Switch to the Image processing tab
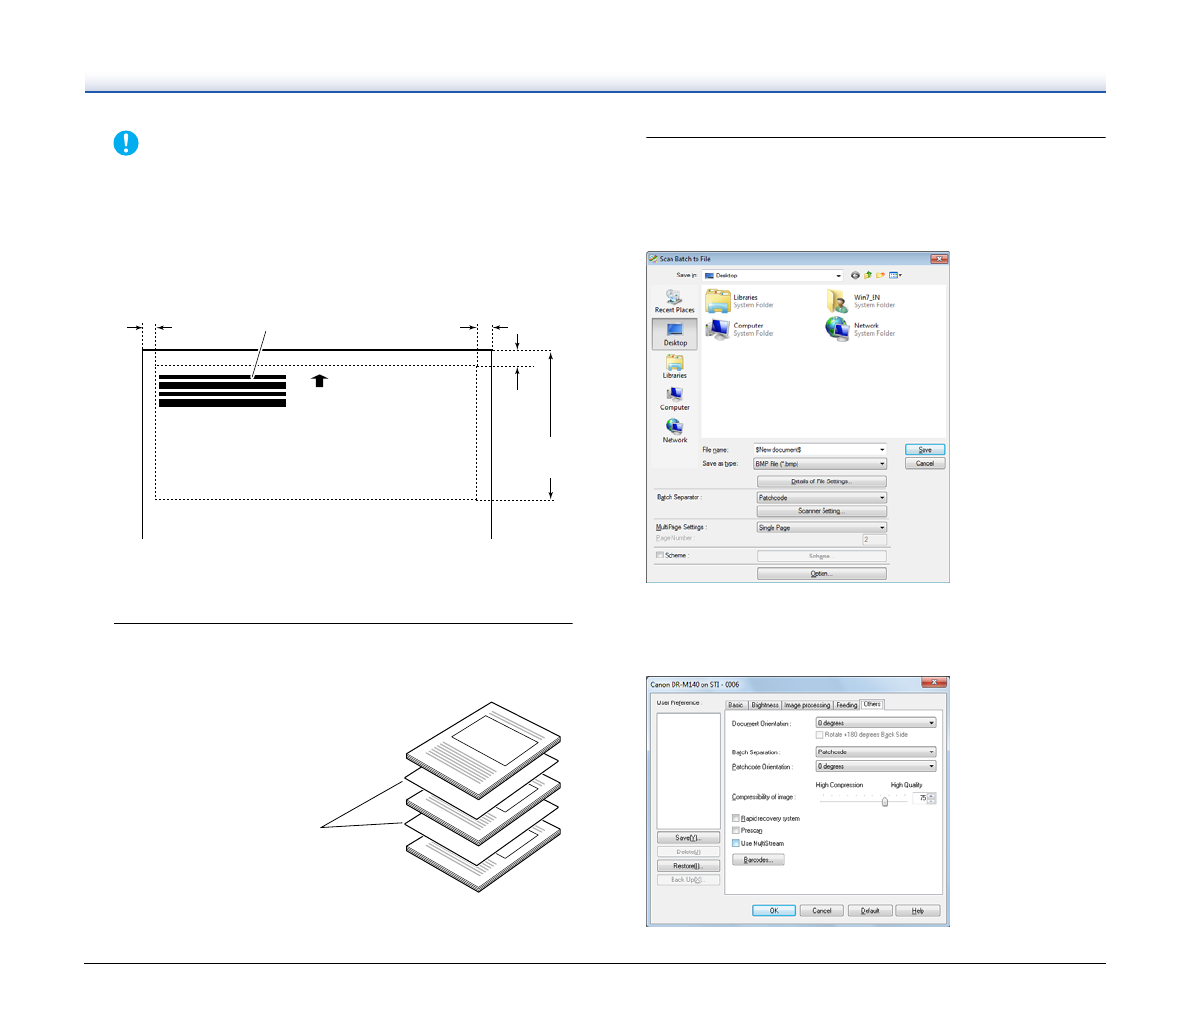The image size is (1190, 1020). point(807,705)
